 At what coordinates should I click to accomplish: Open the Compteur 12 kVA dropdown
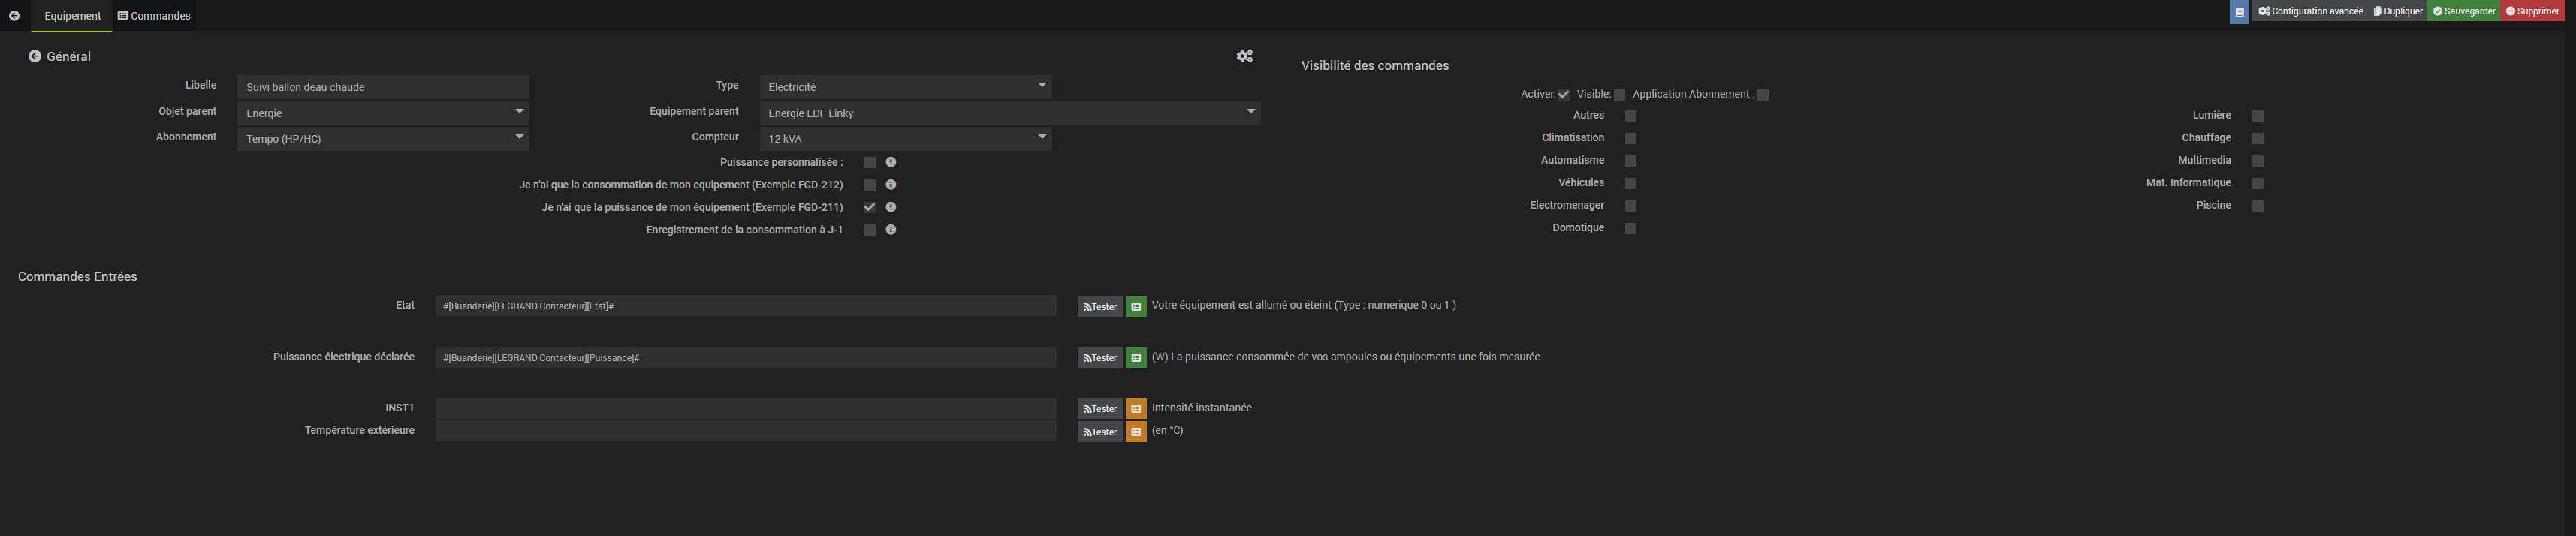905,138
